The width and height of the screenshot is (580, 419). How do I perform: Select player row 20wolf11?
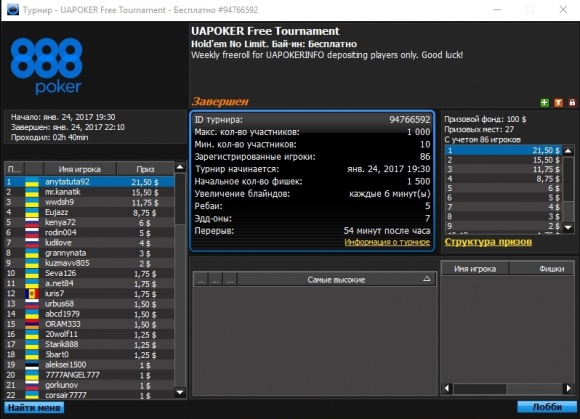pyautogui.click(x=89, y=334)
